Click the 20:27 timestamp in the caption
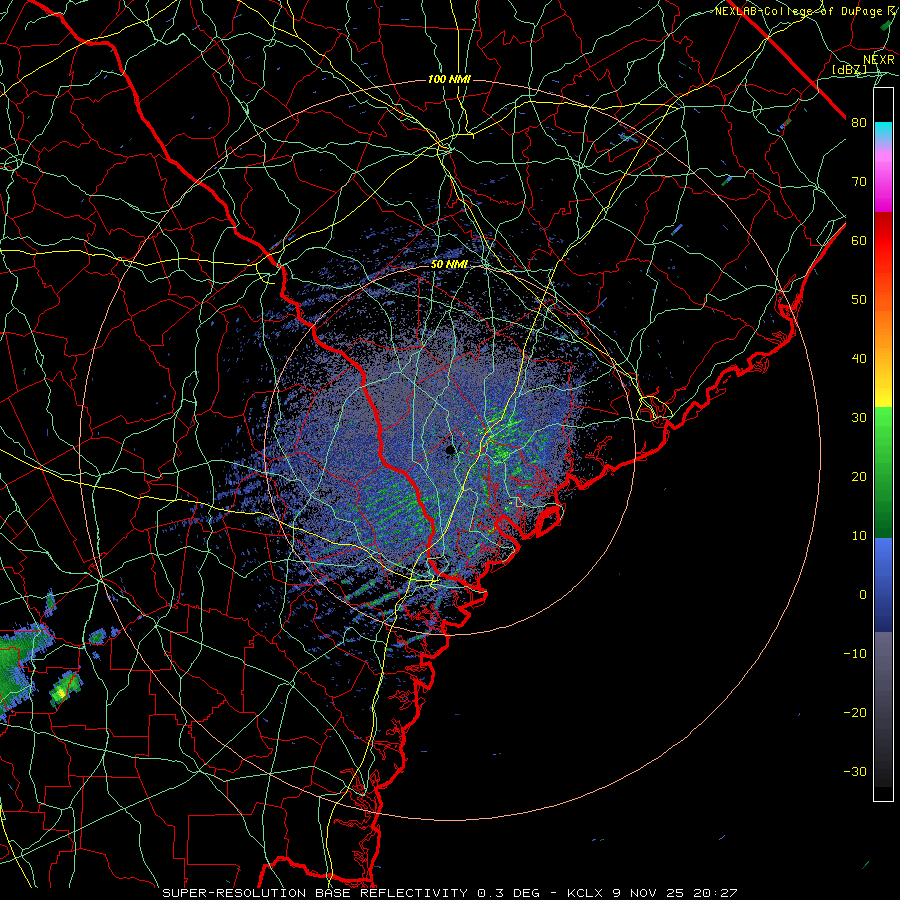Screen dimensions: 900x900 (x=715, y=893)
